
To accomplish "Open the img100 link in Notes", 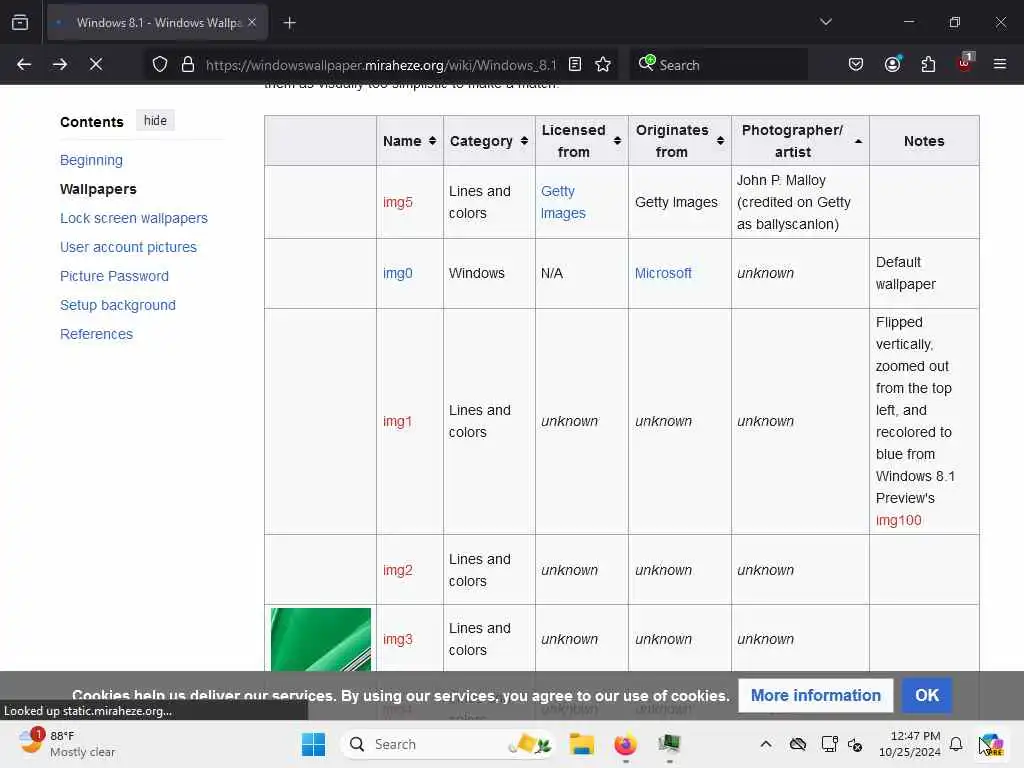I will click(899, 520).
